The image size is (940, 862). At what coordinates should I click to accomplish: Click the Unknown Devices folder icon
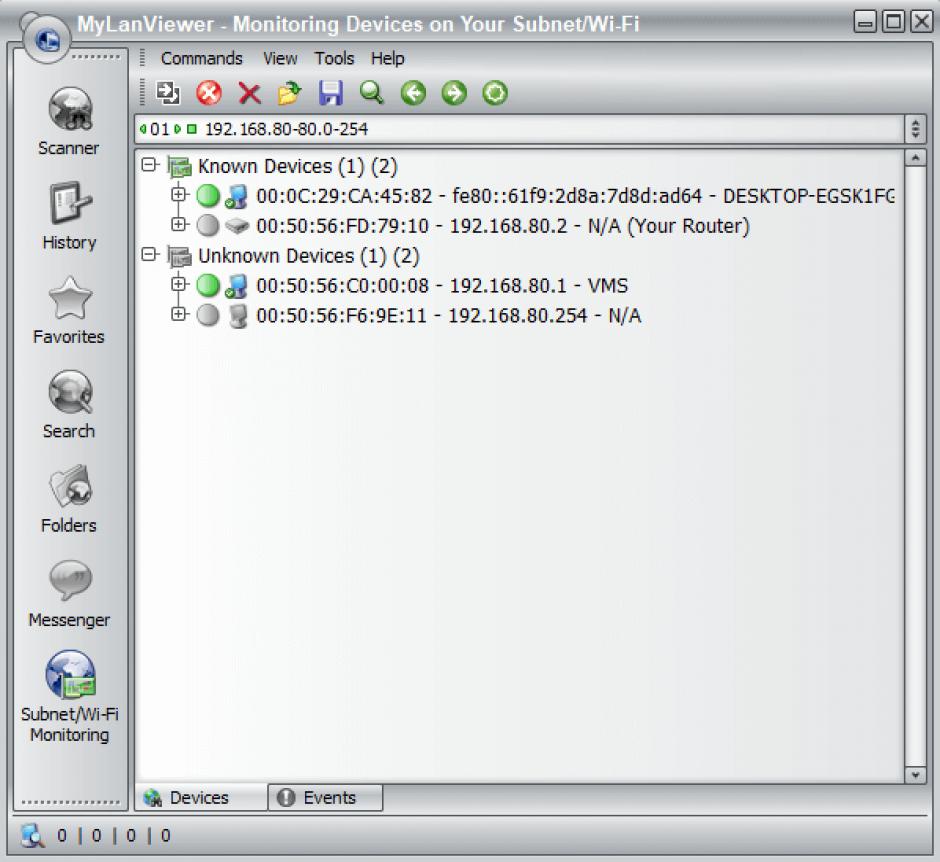pos(179,257)
